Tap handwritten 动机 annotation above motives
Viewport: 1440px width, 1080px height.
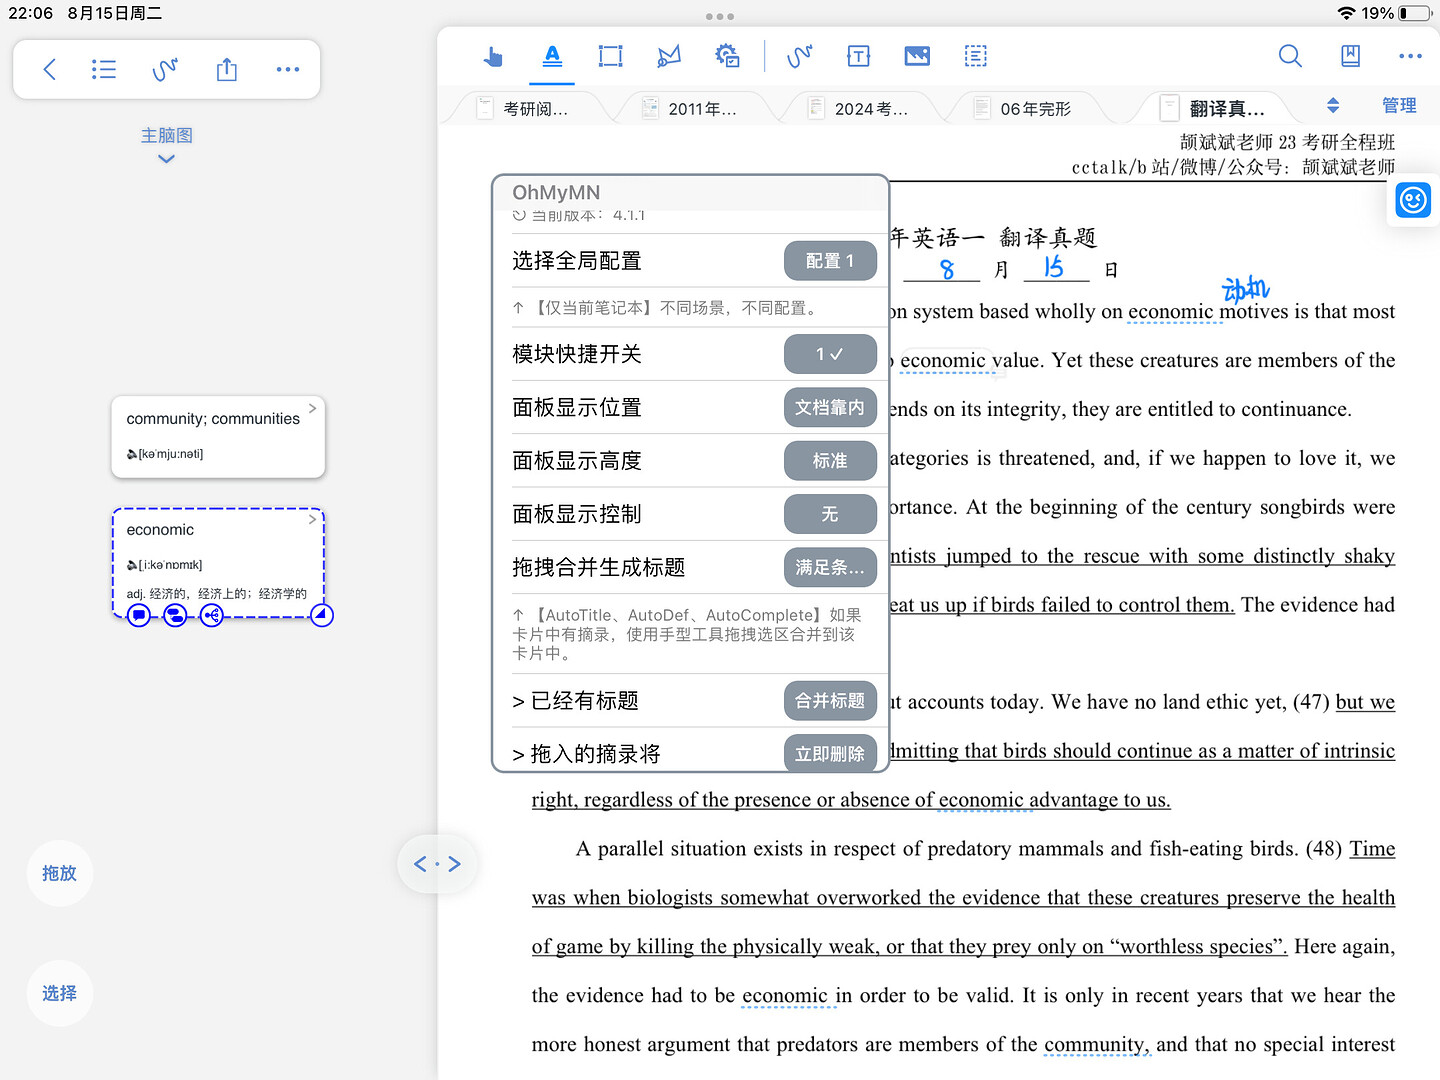1245,289
